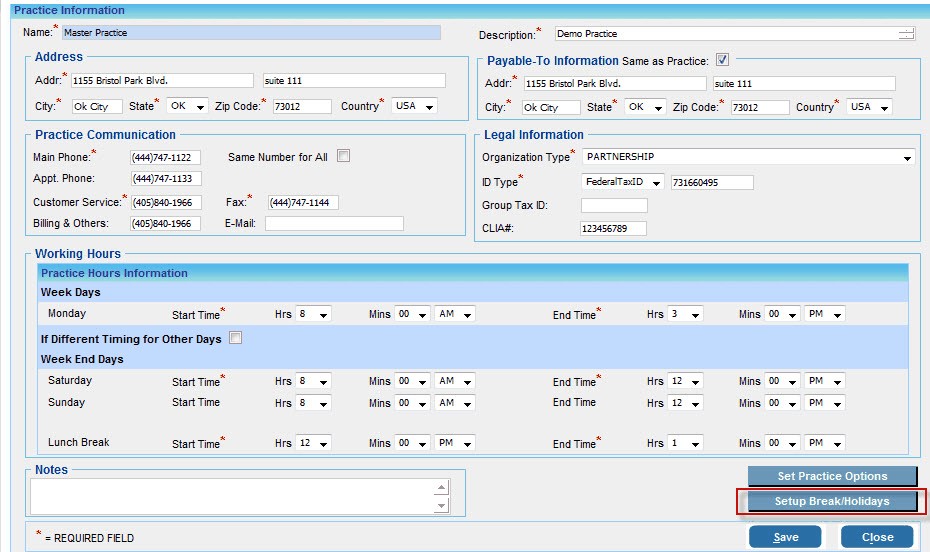The width and height of the screenshot is (930, 552).
Task: Select the CLIA# number field
Action: 613,229
